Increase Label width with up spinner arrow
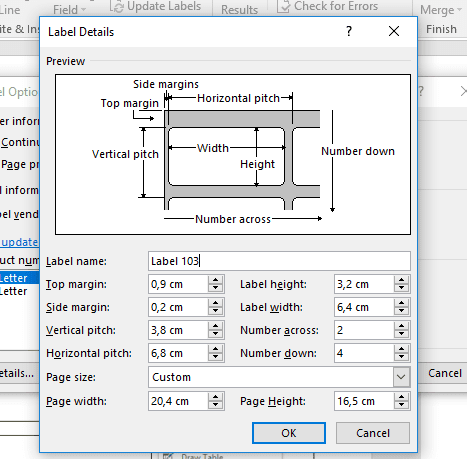This screenshot has height=459, width=467. tap(401, 303)
